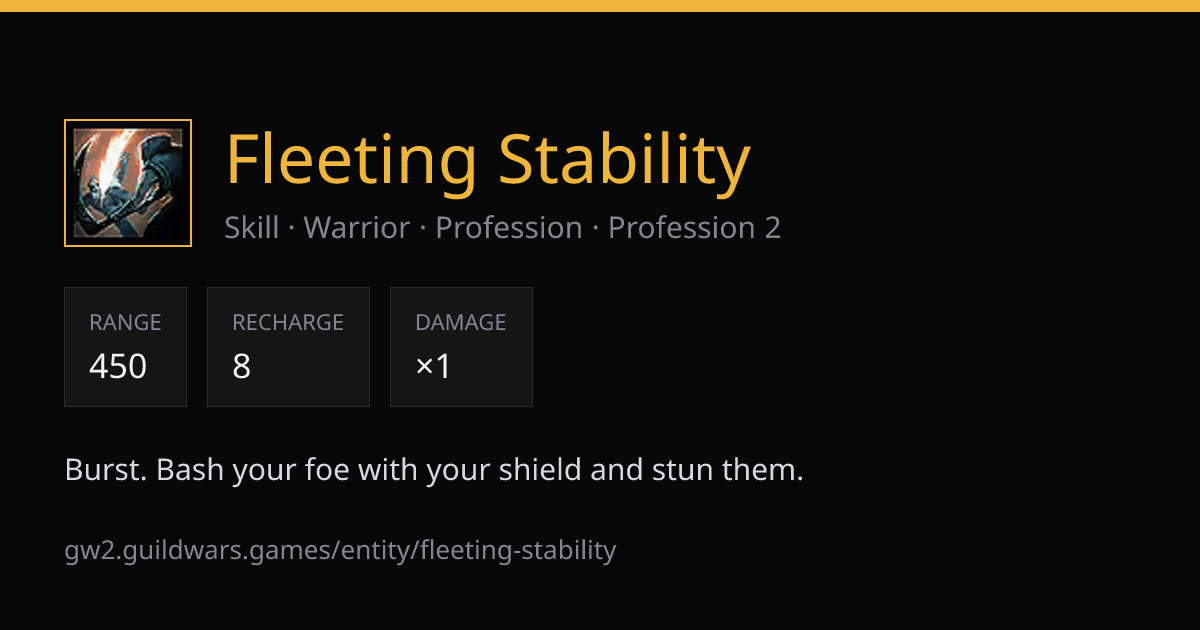1200x630 pixels.
Task: Click the Burst keyword in description
Action: coord(106,469)
